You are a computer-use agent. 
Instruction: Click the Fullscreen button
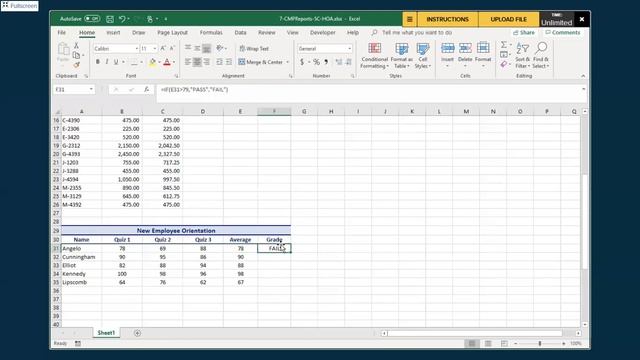(x=20, y=6)
